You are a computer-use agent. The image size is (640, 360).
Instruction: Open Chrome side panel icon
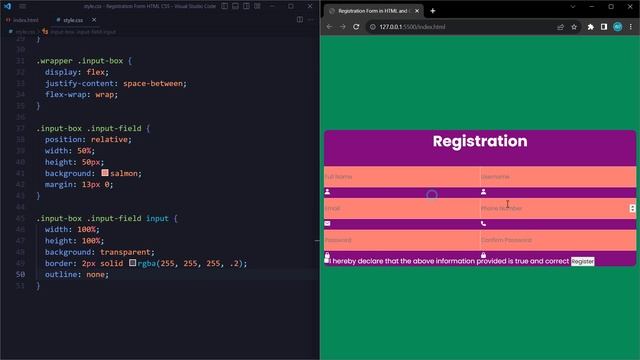tap(604, 27)
